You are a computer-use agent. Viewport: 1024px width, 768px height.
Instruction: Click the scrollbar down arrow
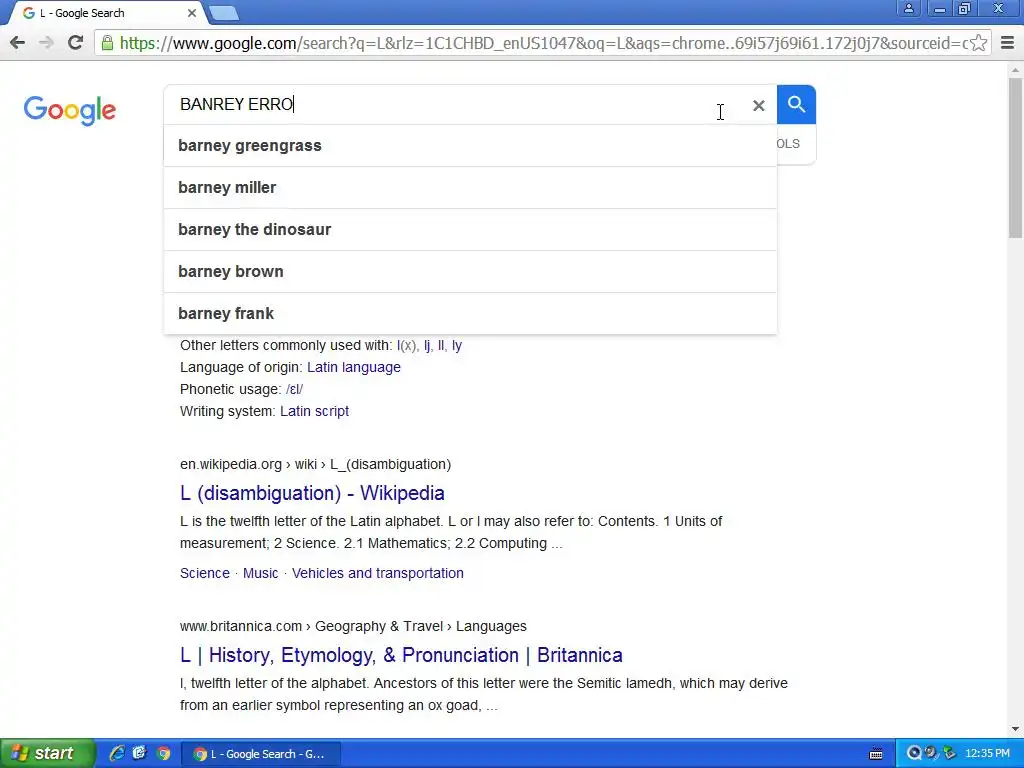pos(1016,729)
